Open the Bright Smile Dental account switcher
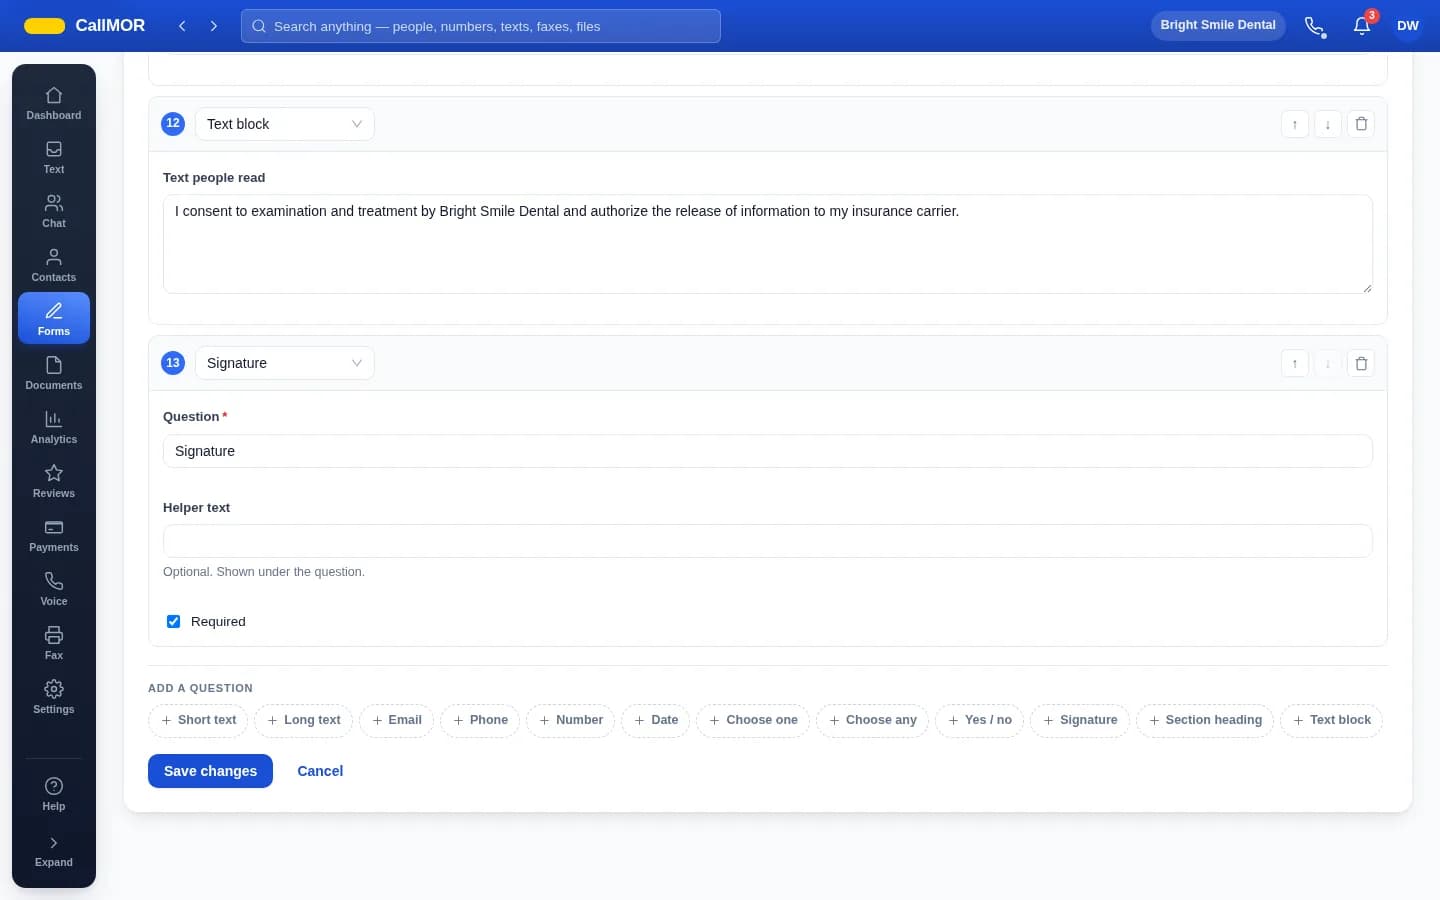The image size is (1440, 900). [1218, 25]
